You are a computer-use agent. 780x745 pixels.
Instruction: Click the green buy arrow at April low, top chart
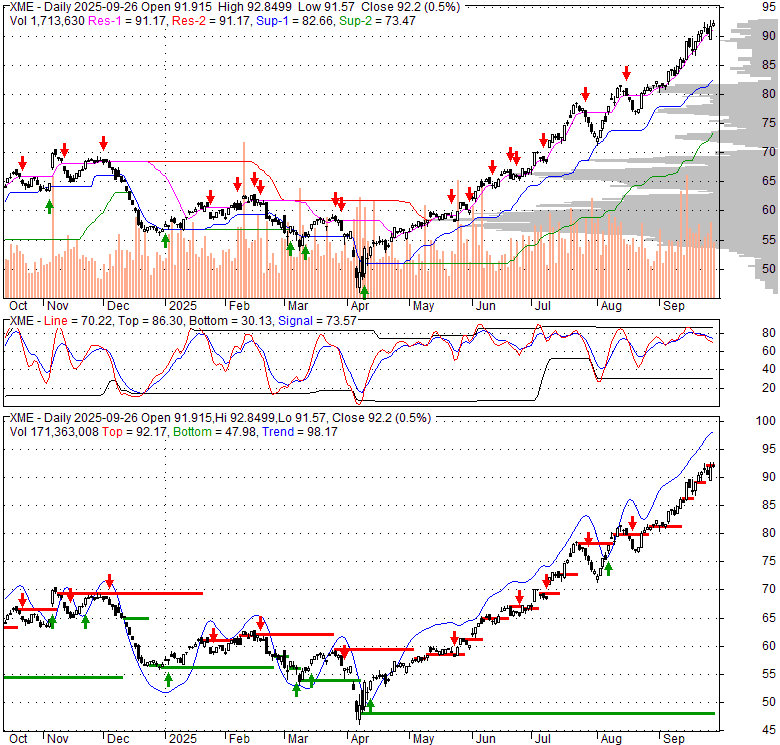coord(365,292)
